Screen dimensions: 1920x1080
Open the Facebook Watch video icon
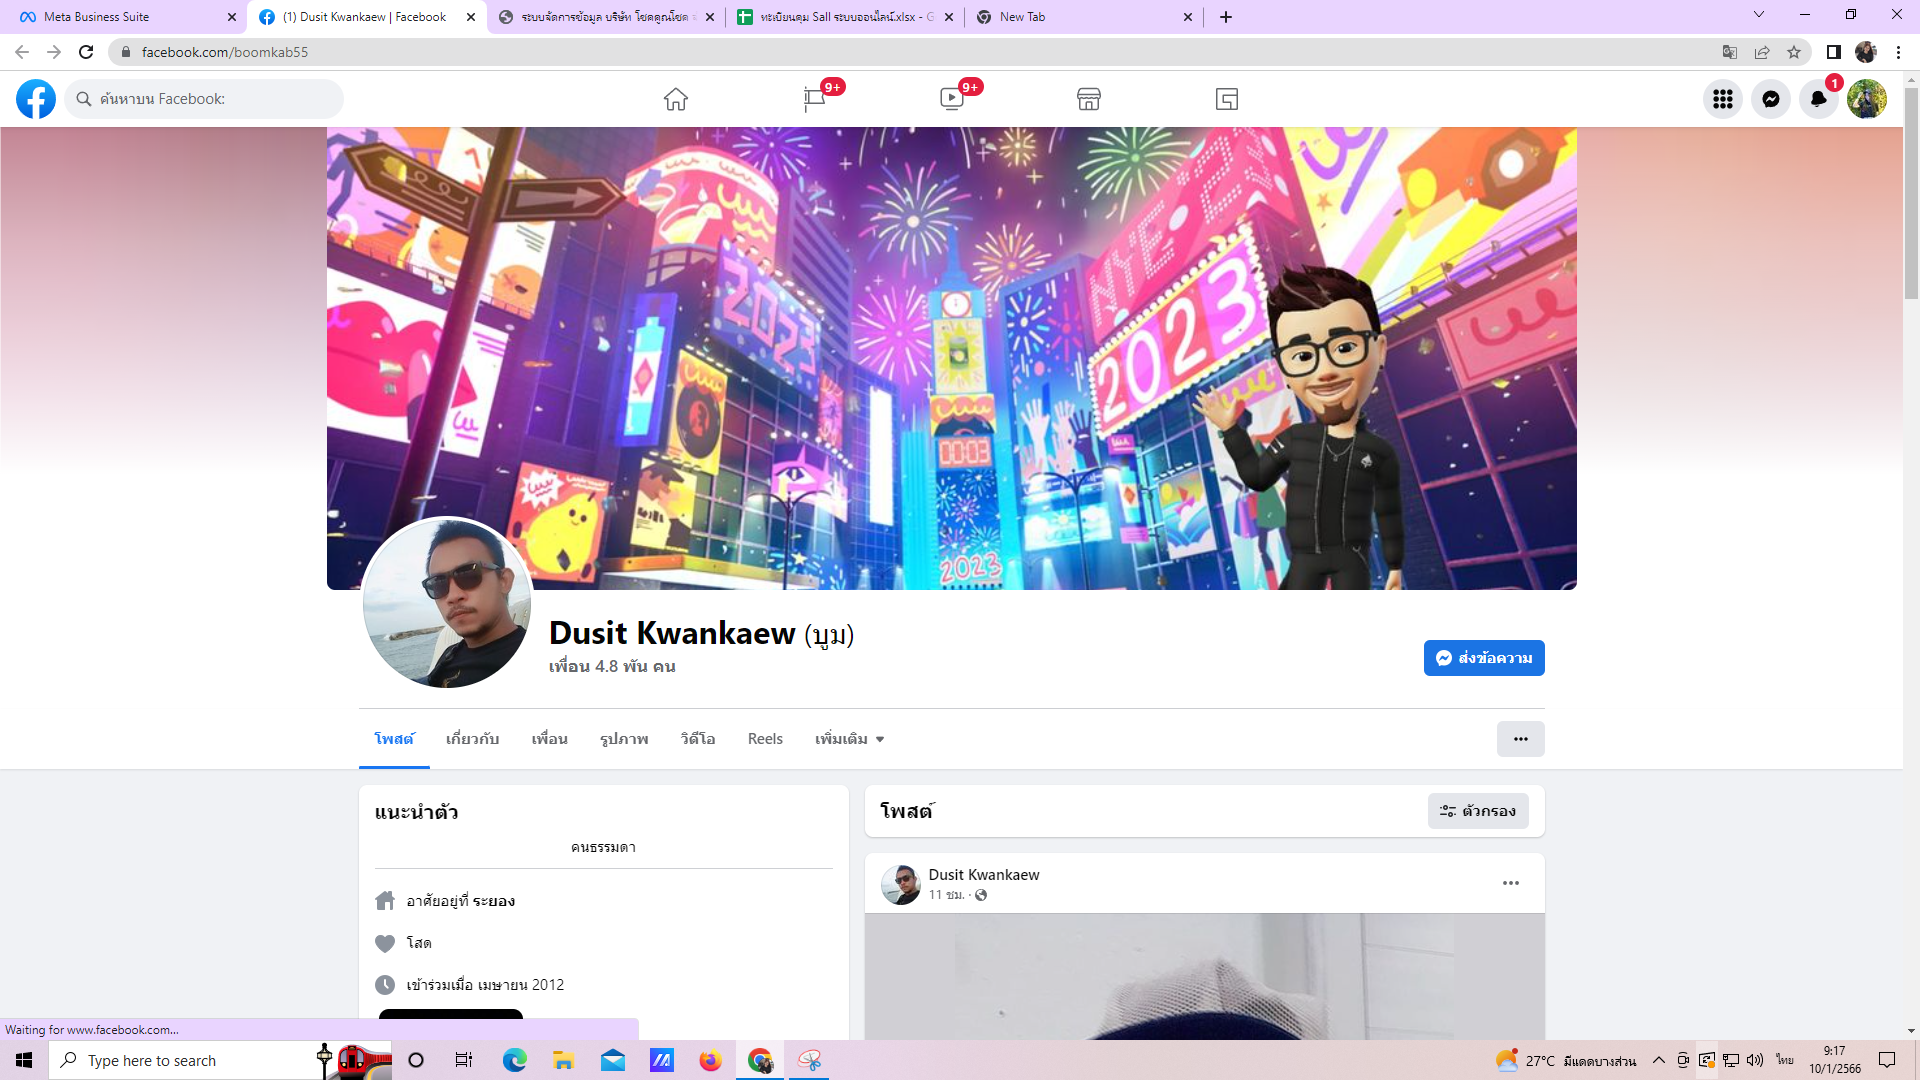pos(951,99)
